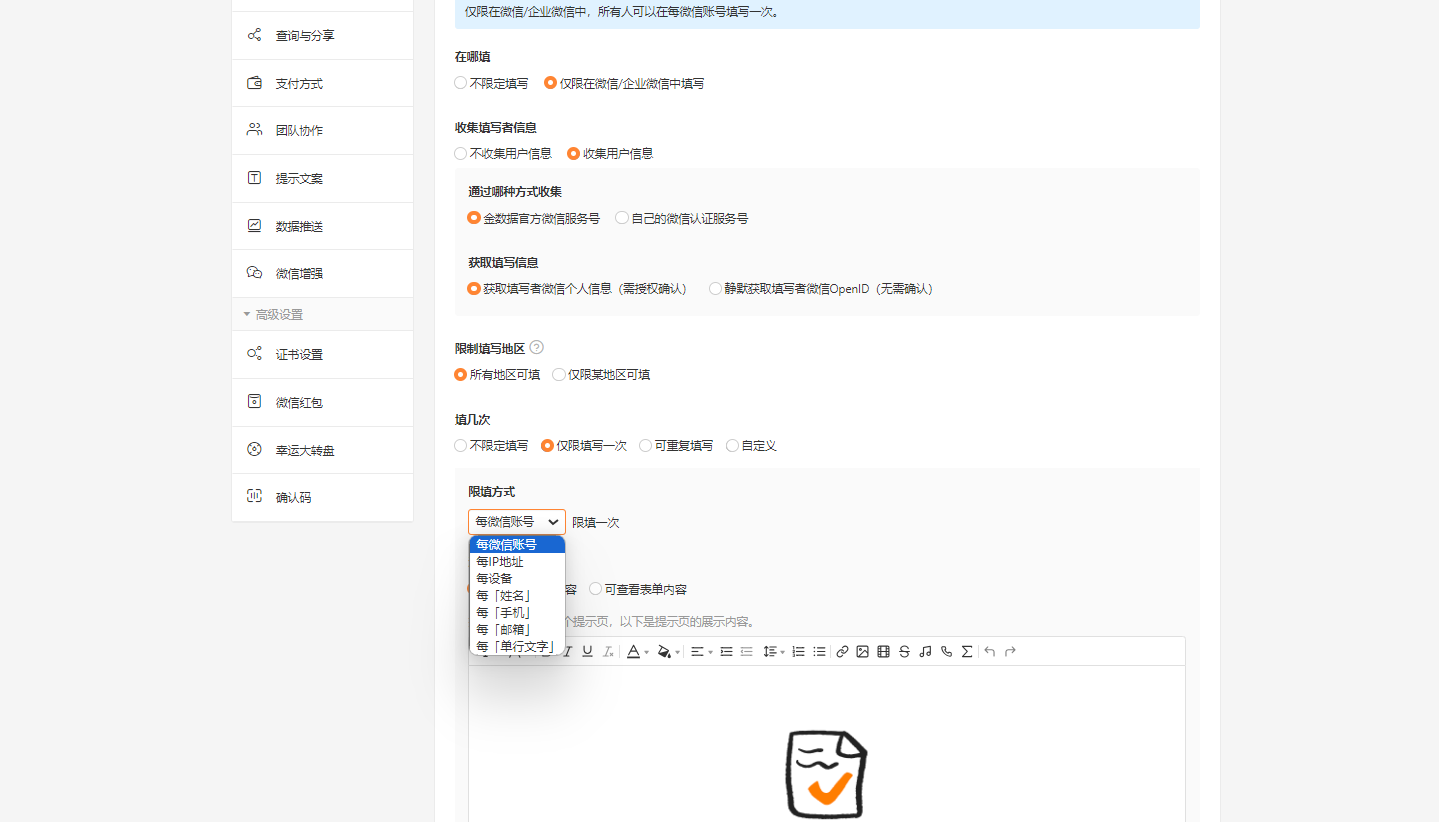This screenshot has width=1439, height=822.
Task: Select 金数据官方微信服务号 radio
Action: tap(474, 217)
